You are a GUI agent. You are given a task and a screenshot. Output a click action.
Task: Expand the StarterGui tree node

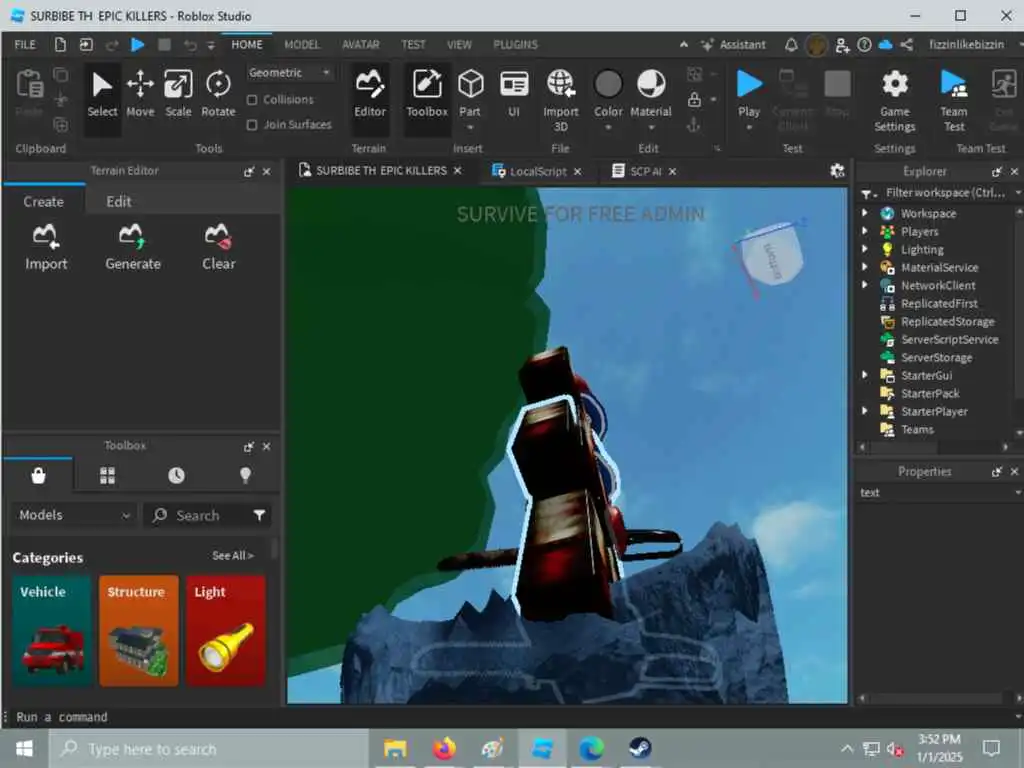(x=865, y=375)
